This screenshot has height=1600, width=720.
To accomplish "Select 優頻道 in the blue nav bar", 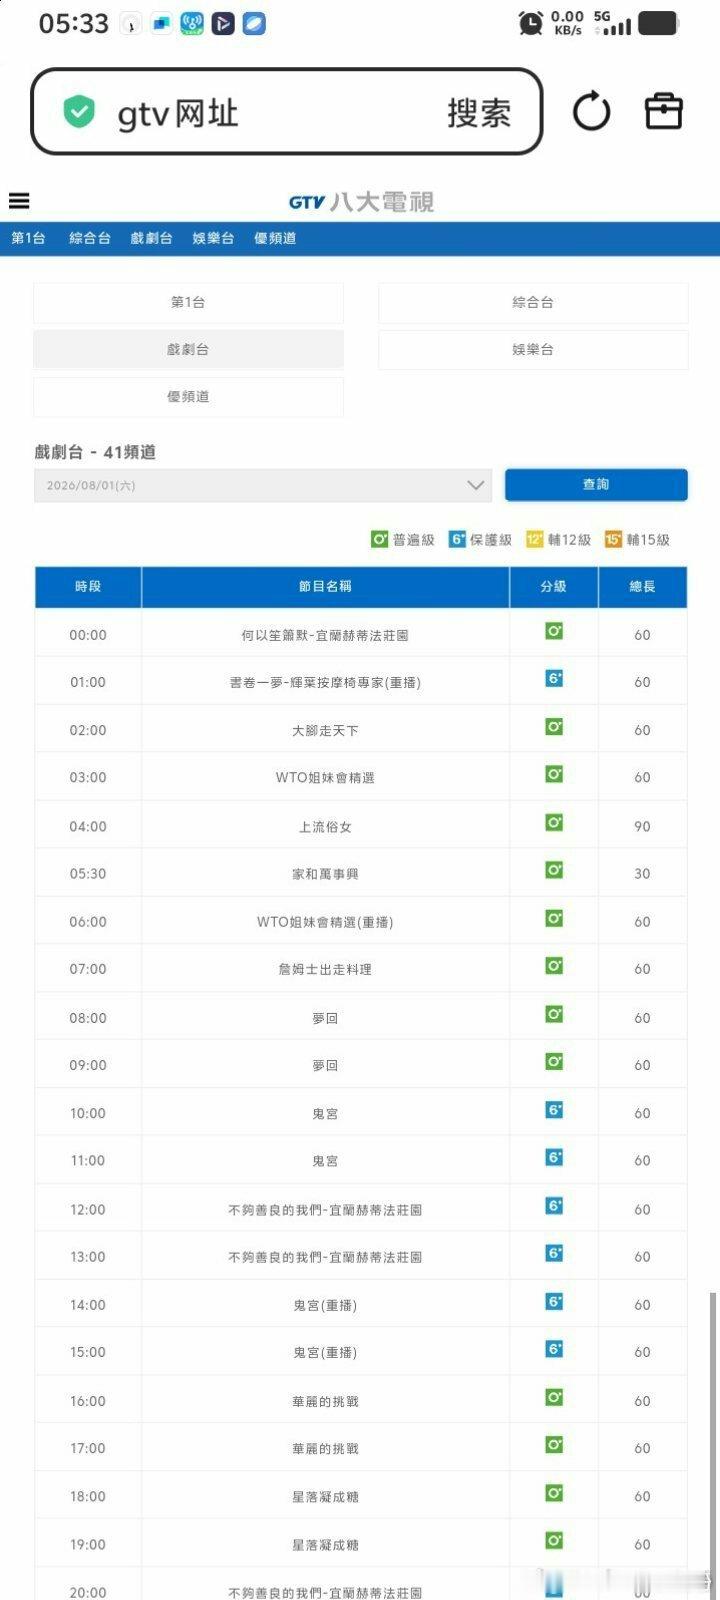I will click(275, 238).
